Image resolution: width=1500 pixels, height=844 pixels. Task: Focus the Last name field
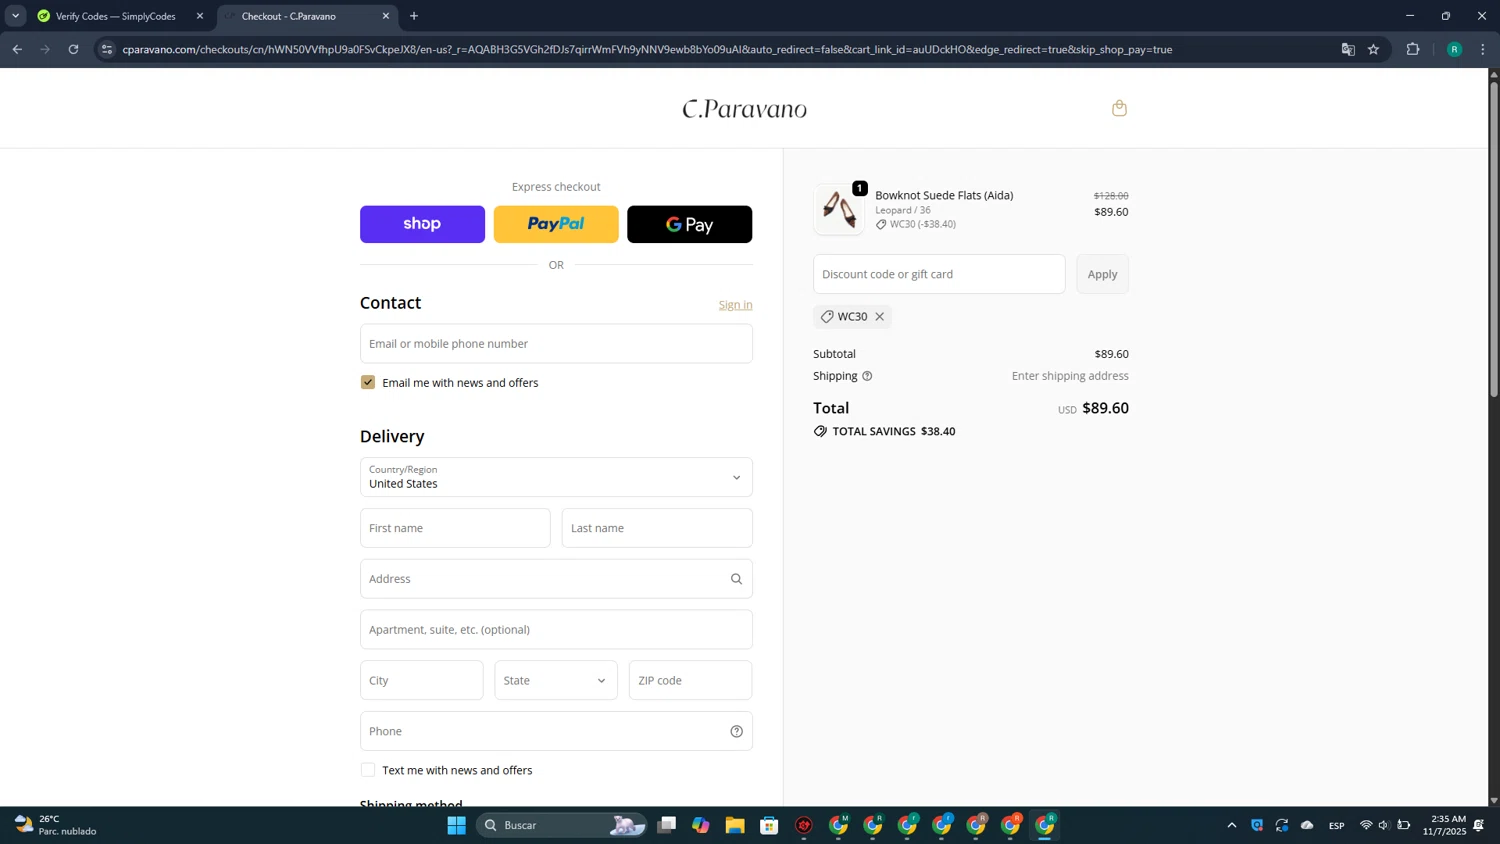point(657,528)
